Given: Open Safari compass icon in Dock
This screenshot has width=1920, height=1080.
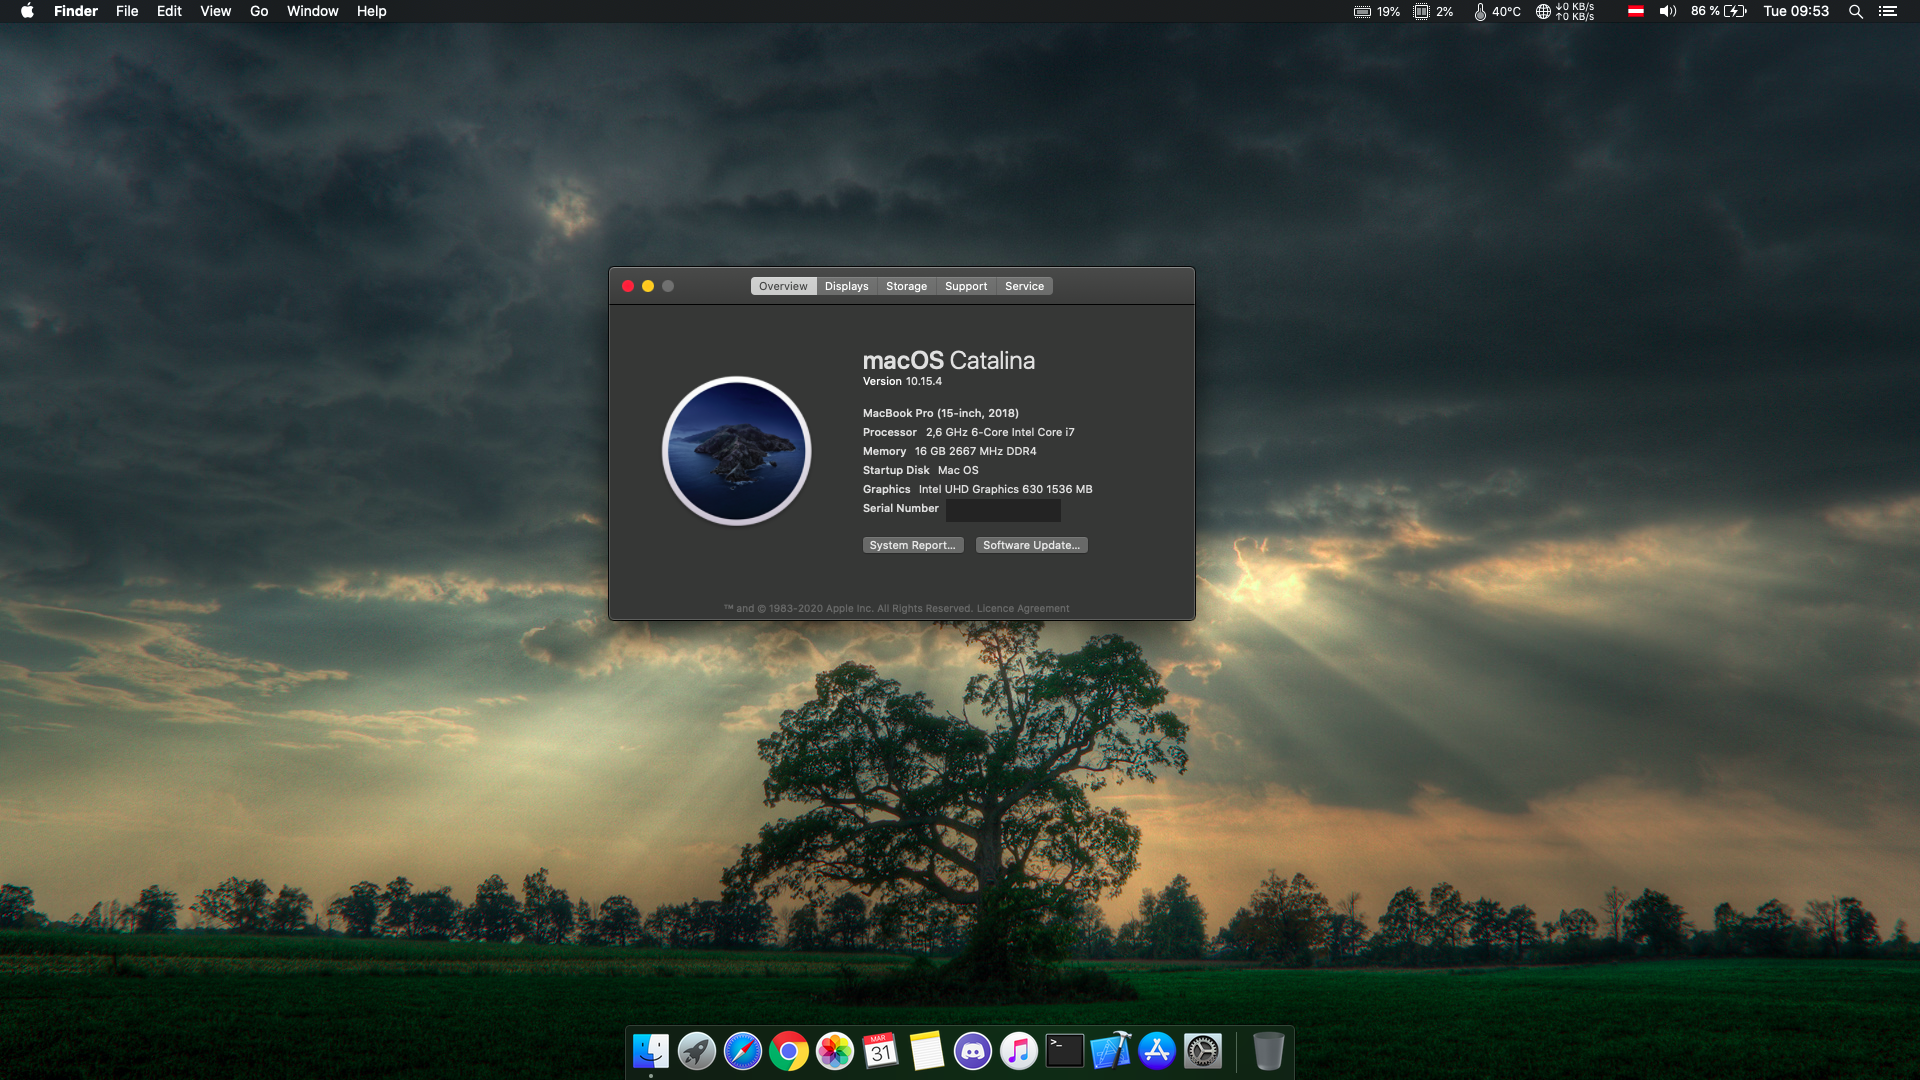Looking at the screenshot, I should click(743, 1051).
